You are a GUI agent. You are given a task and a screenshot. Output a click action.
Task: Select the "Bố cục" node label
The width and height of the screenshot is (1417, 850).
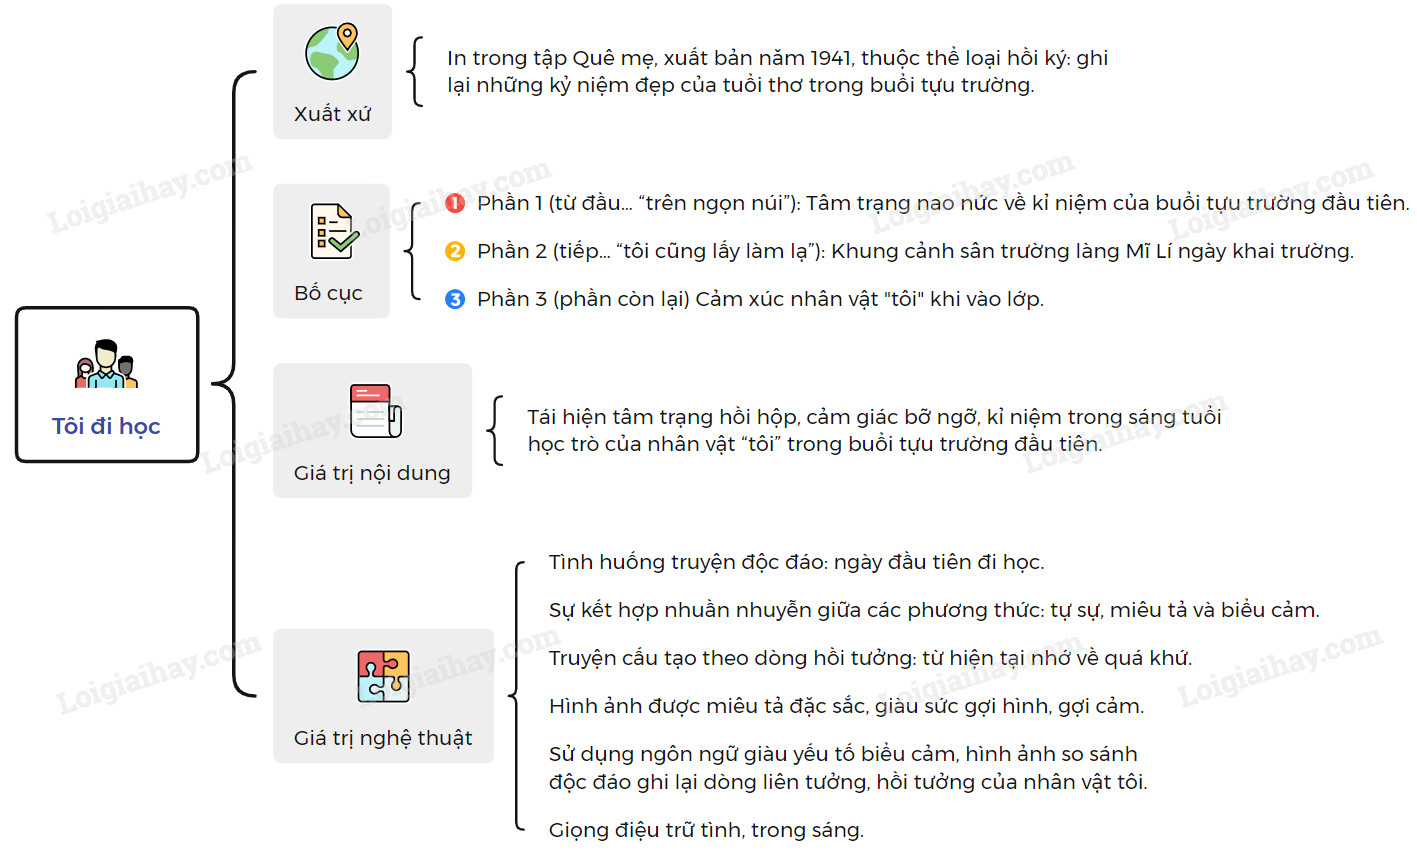[x=328, y=293]
